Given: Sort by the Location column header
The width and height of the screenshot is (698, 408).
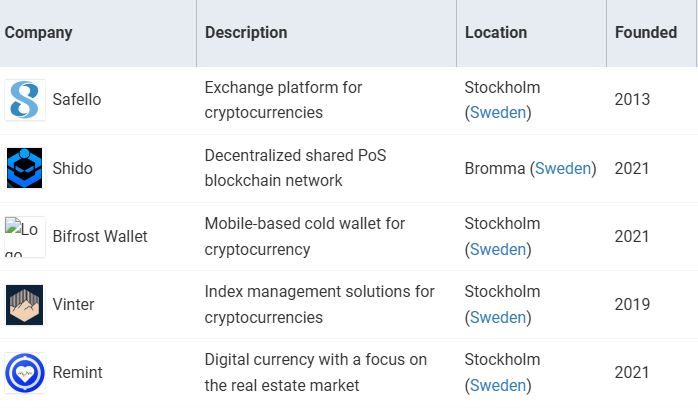Looking at the screenshot, I should pos(496,33).
